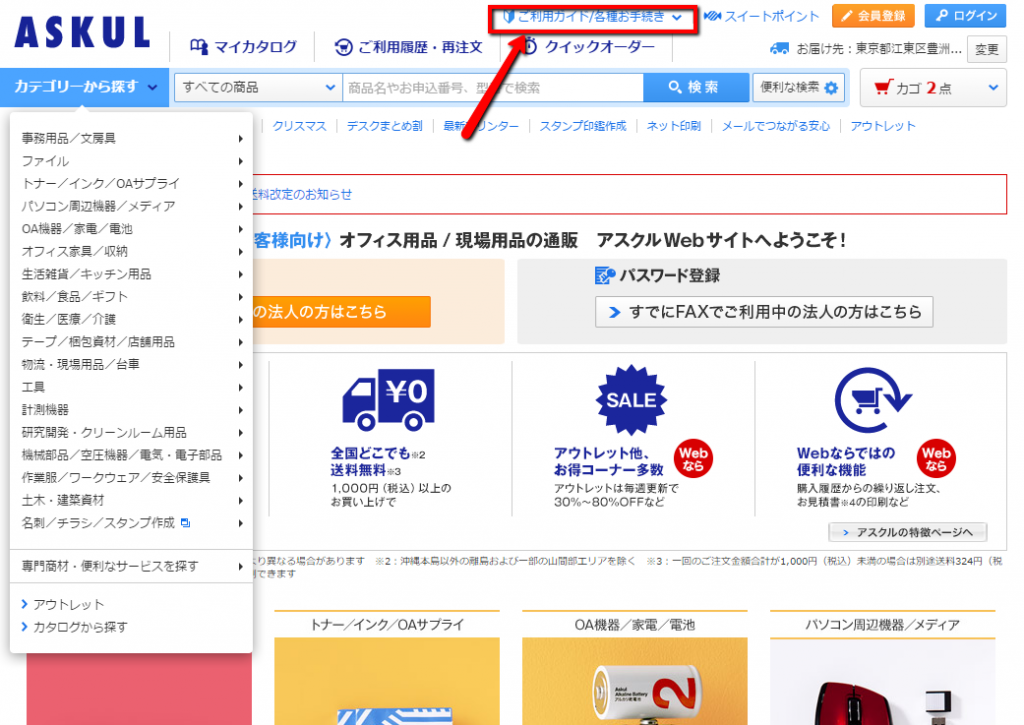The width and height of the screenshot is (1024, 725).
Task: Open the スタンプ印鑑作成 link
Action: (583, 126)
